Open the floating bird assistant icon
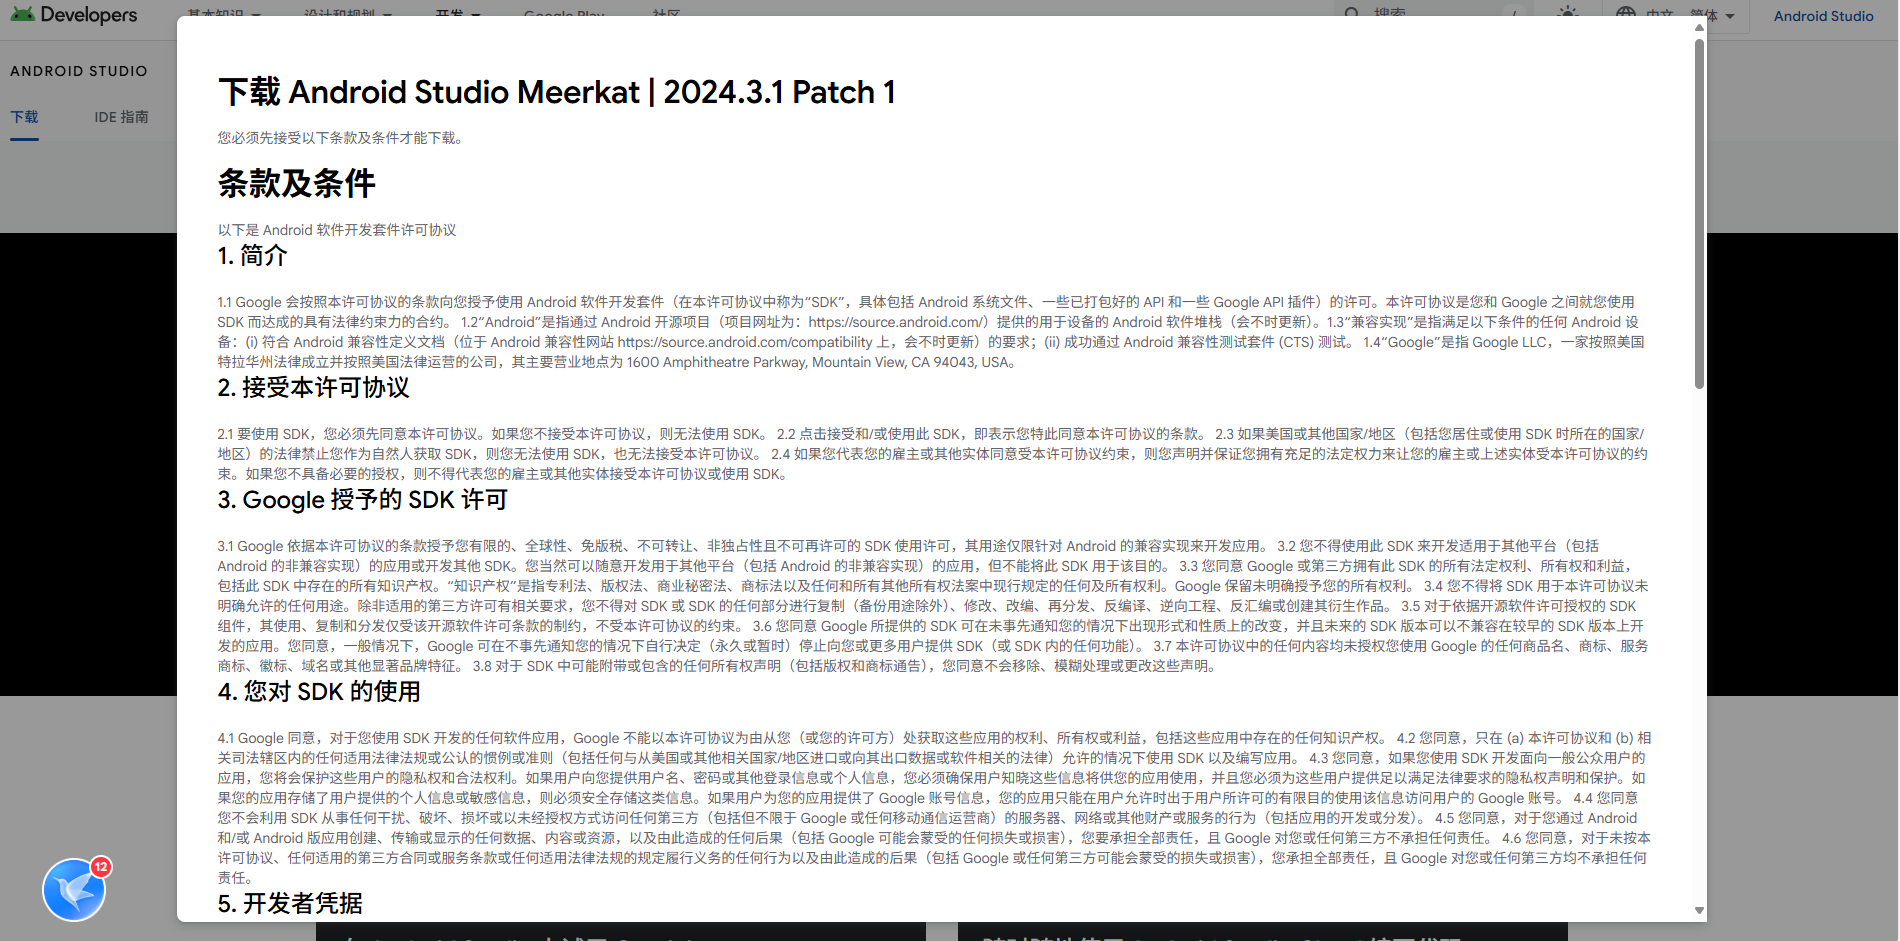 (x=74, y=889)
